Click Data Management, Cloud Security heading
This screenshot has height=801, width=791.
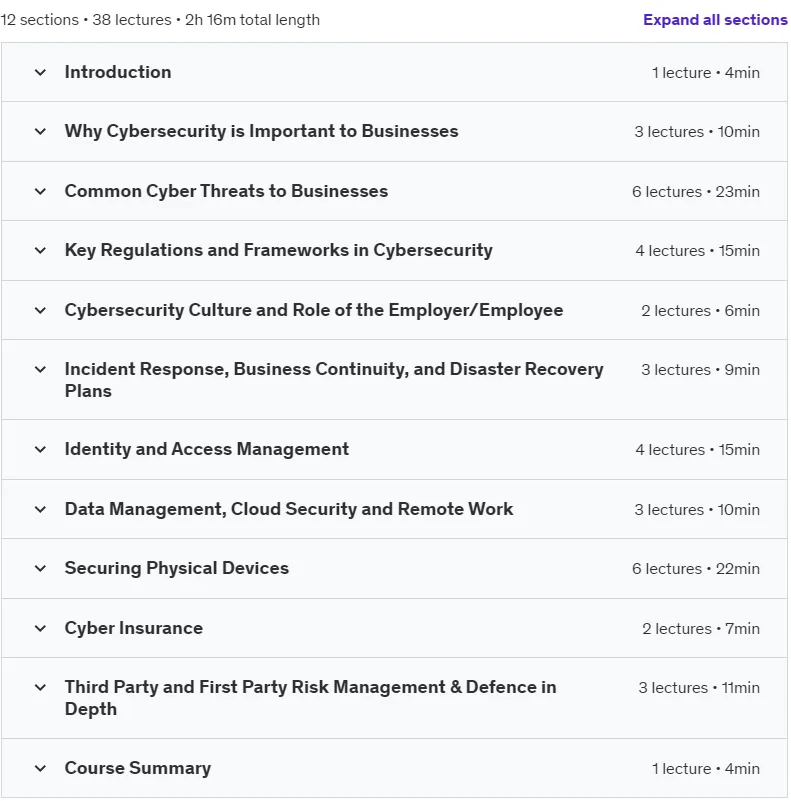289,509
